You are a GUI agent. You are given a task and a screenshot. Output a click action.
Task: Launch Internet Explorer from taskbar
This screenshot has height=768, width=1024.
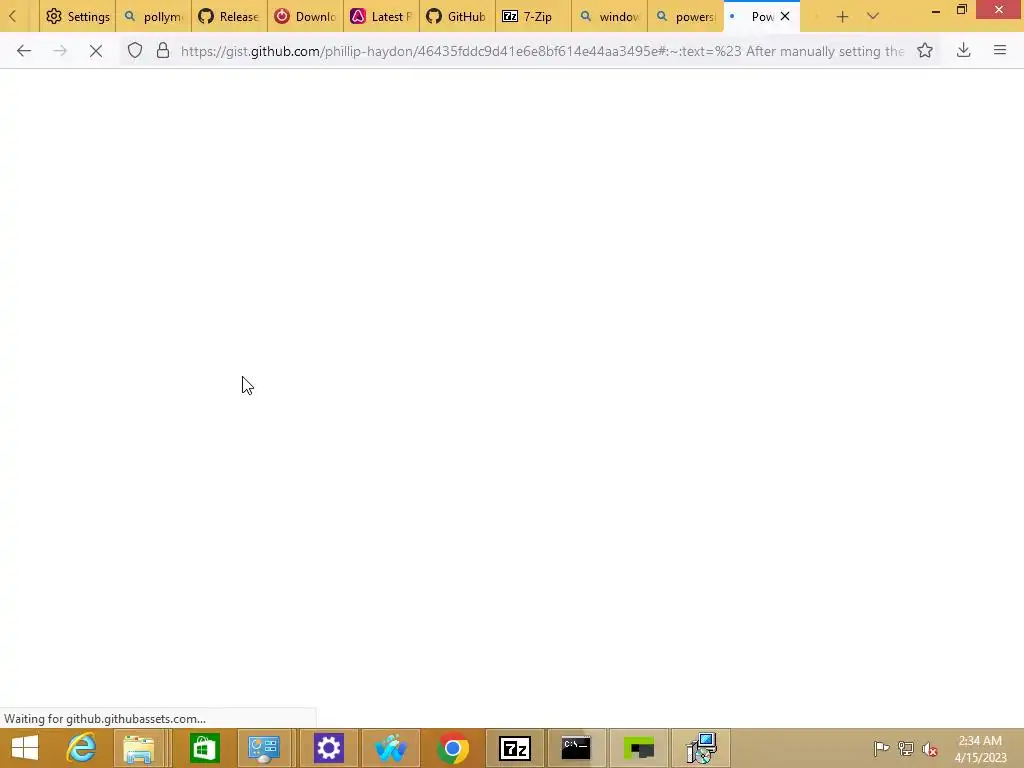point(82,748)
